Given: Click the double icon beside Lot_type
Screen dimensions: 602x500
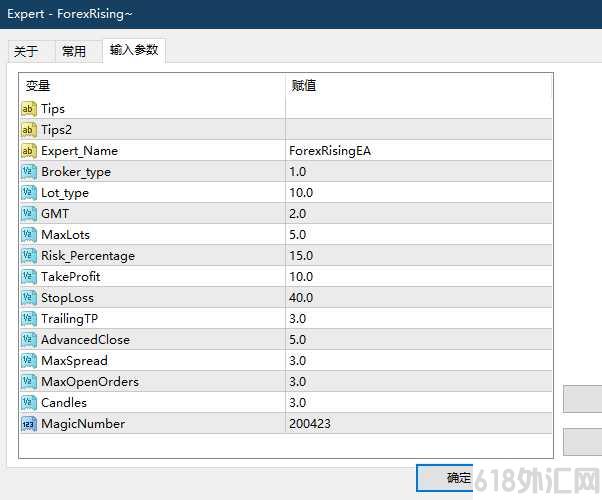Looking at the screenshot, I should click(29, 193).
